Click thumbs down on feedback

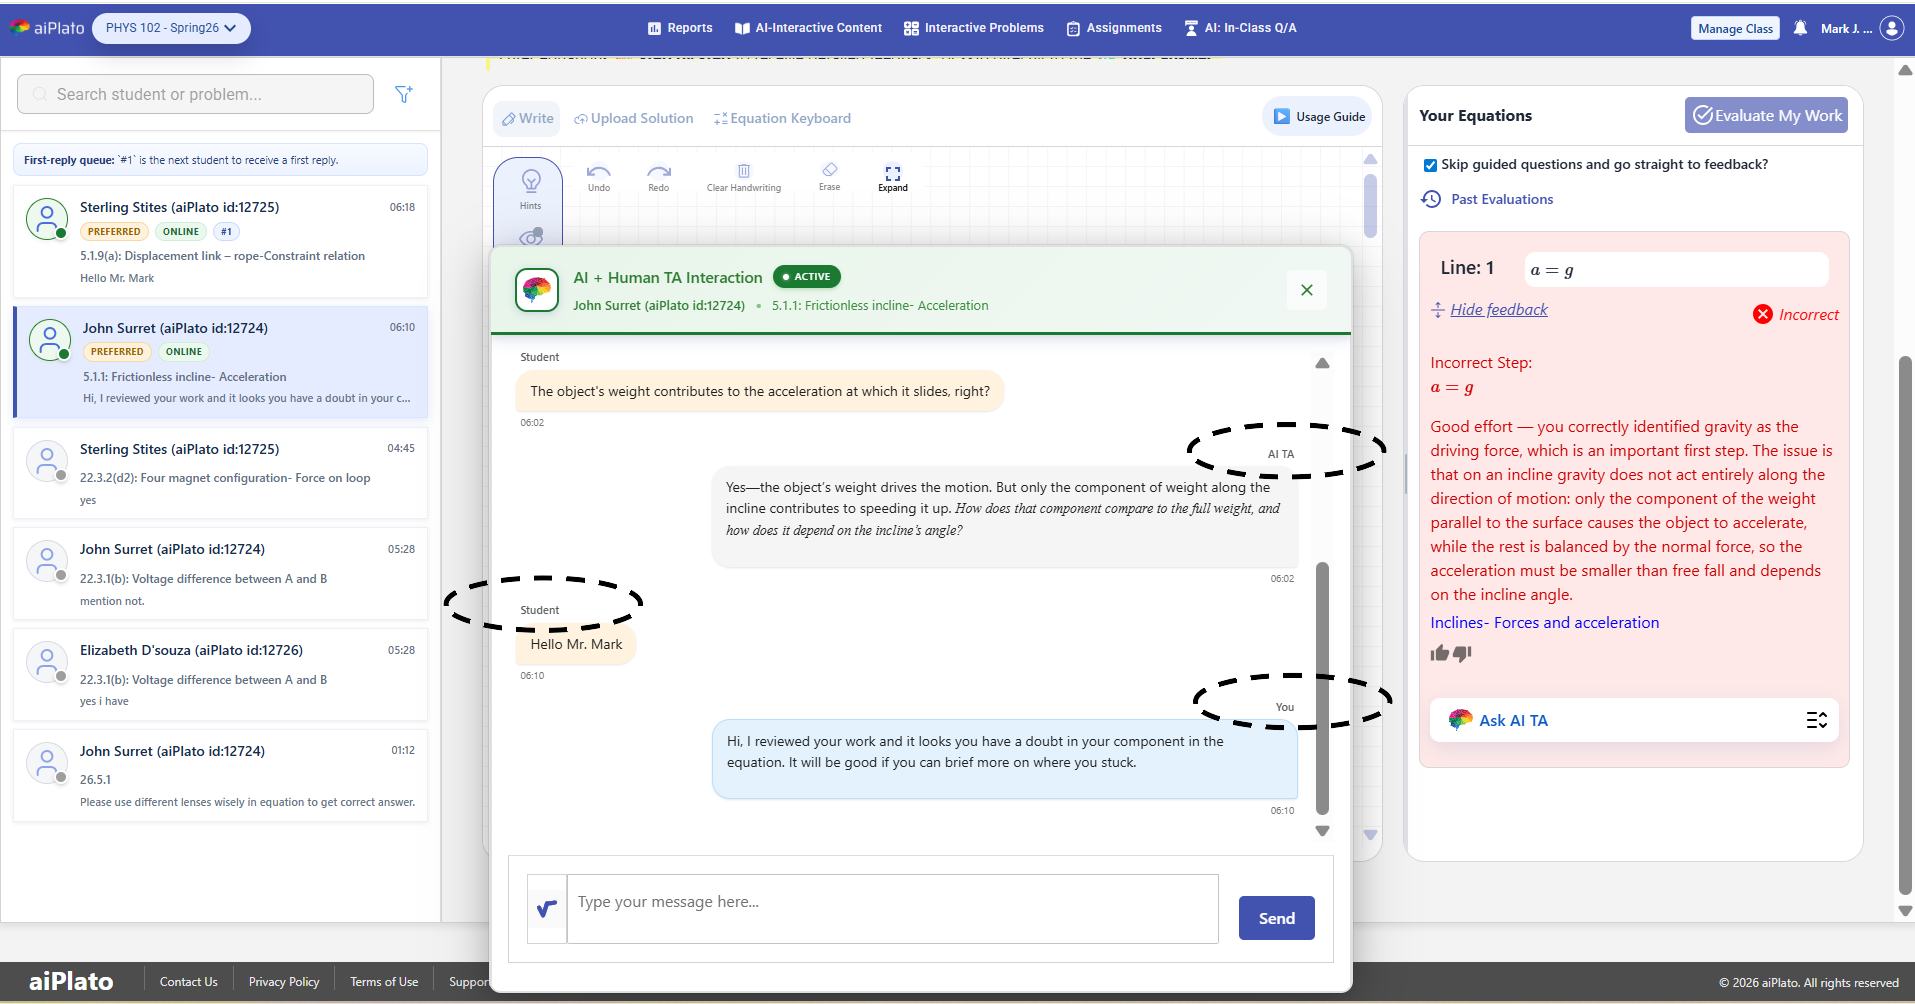point(1462,653)
